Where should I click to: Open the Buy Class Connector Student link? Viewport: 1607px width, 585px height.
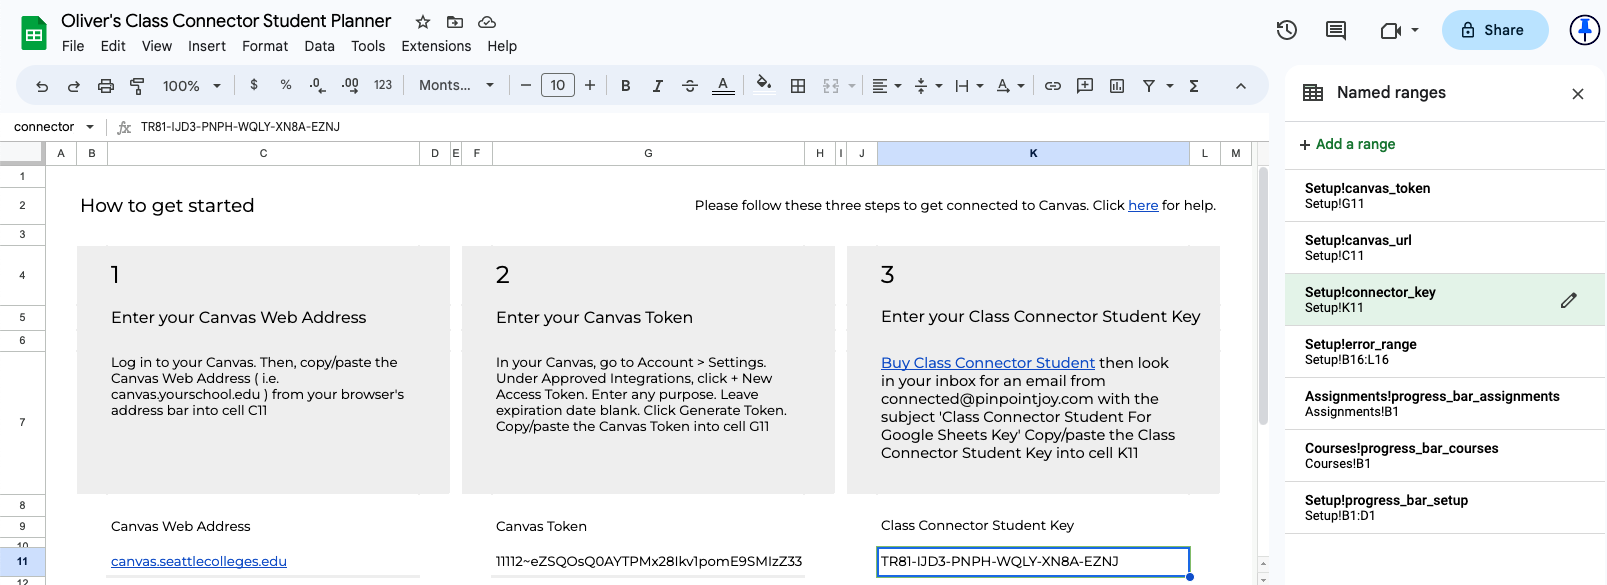(x=988, y=363)
